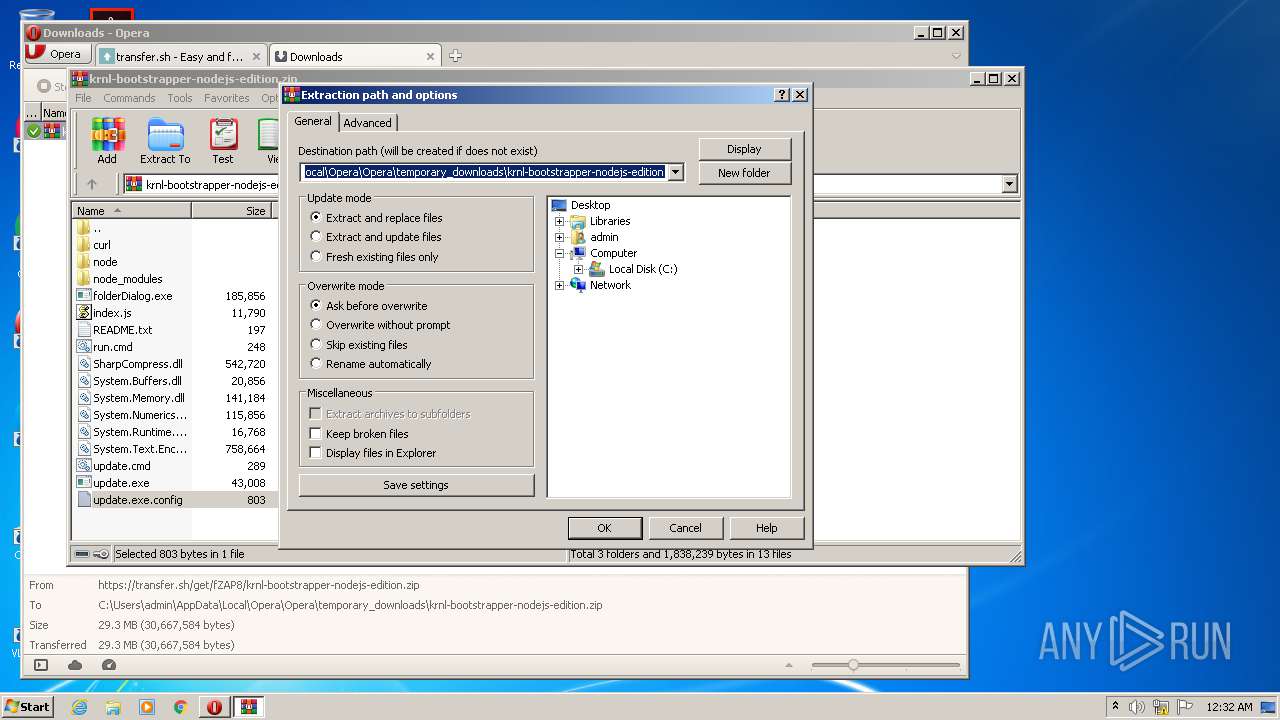This screenshot has height=720, width=1280.
Task: Open the Destination path dropdown arrow
Action: (x=676, y=172)
